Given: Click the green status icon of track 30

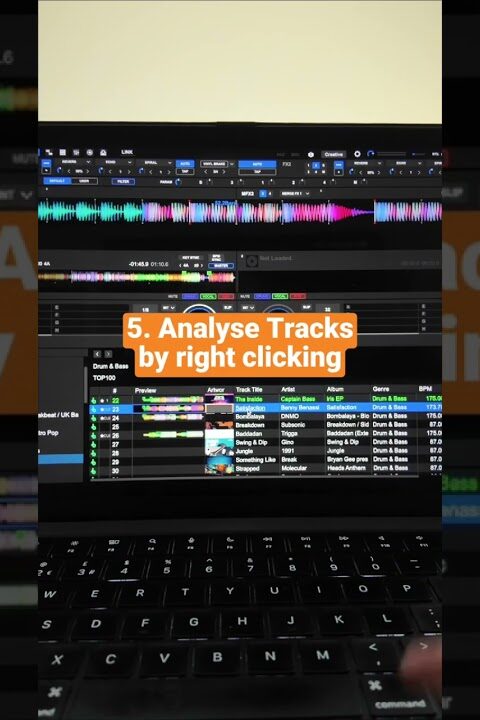Looking at the screenshot, I should 94,471.
